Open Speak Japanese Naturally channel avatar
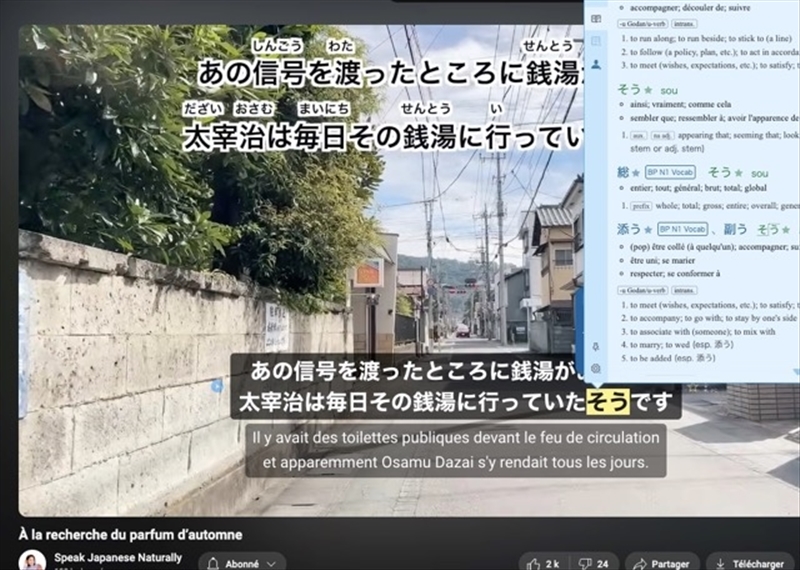 [32, 561]
